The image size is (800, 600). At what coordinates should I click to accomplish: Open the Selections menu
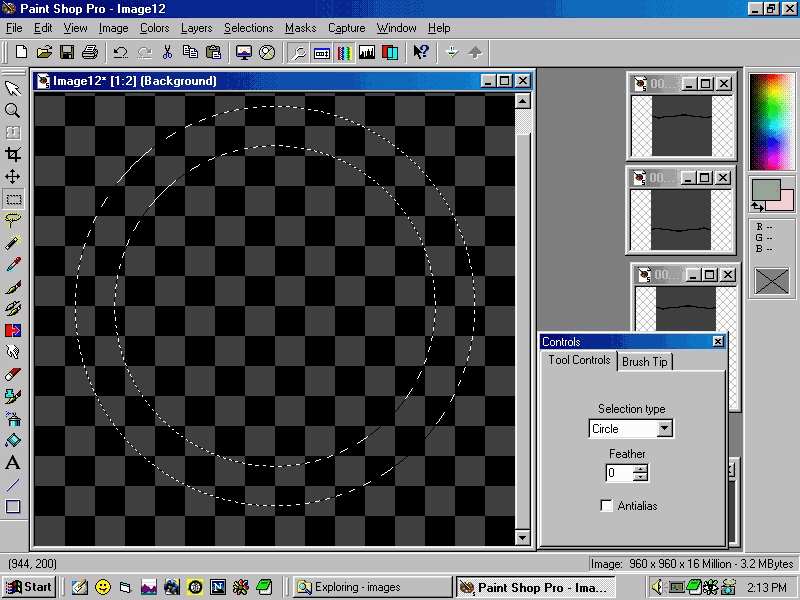tap(248, 28)
